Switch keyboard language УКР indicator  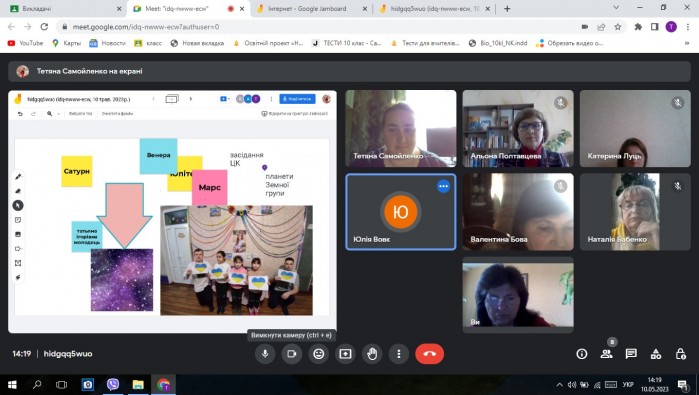click(x=628, y=385)
